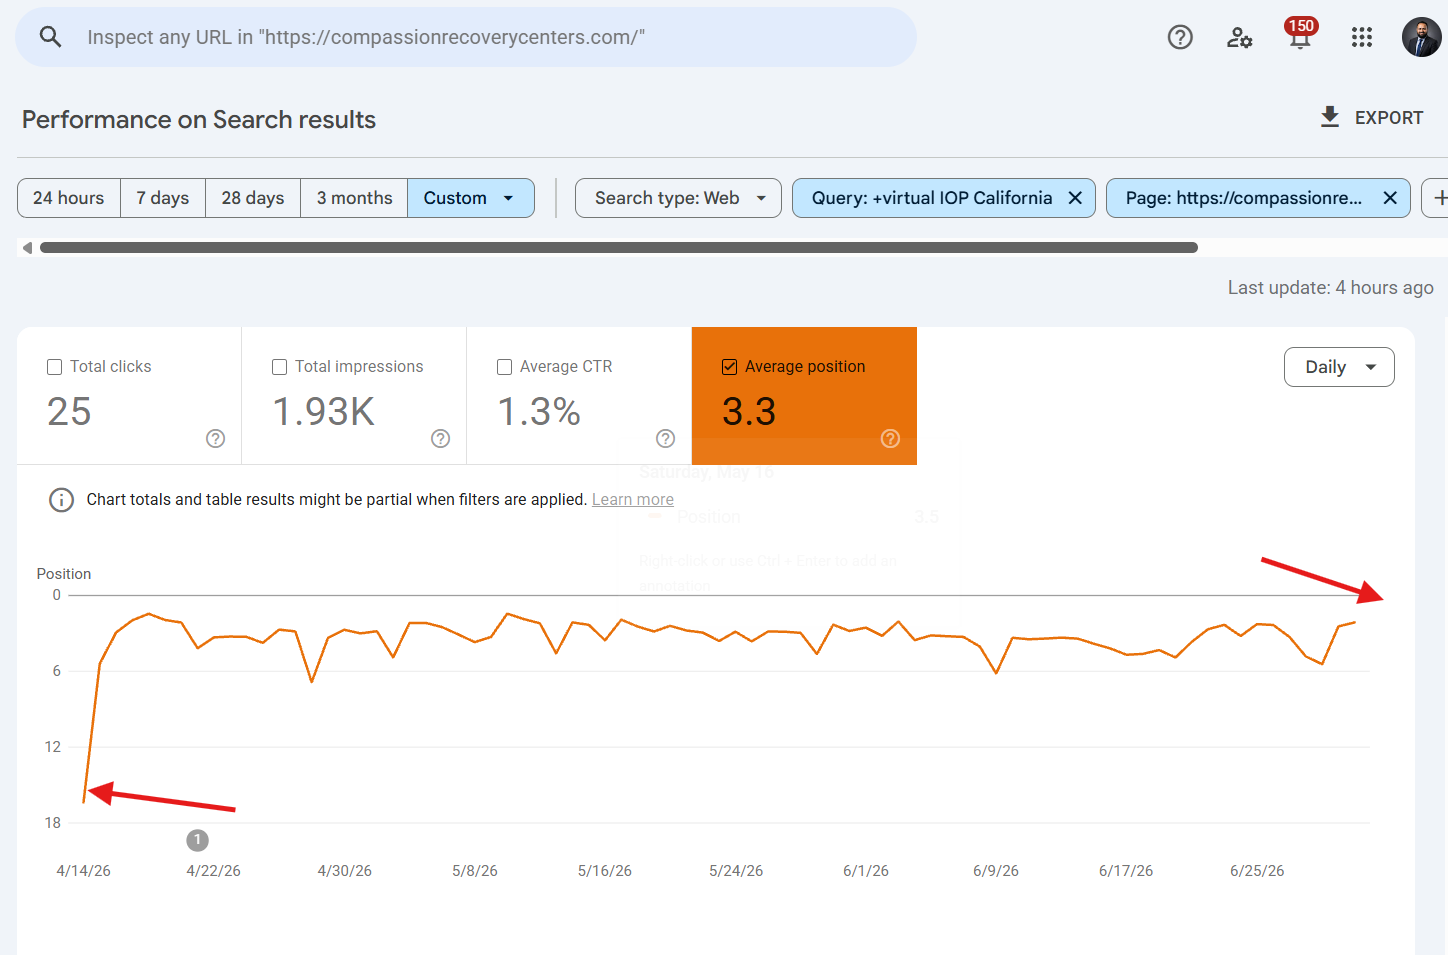The width and height of the screenshot is (1448, 955).
Task: Remove the virtual IOP California query filter
Action: click(1075, 198)
